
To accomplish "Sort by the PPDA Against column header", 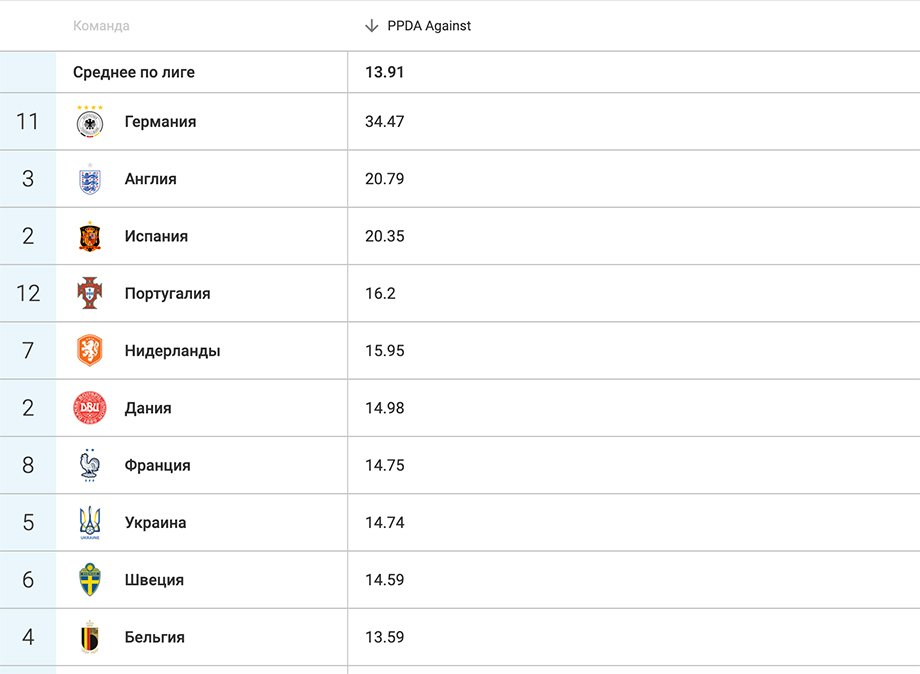I will 429,26.
